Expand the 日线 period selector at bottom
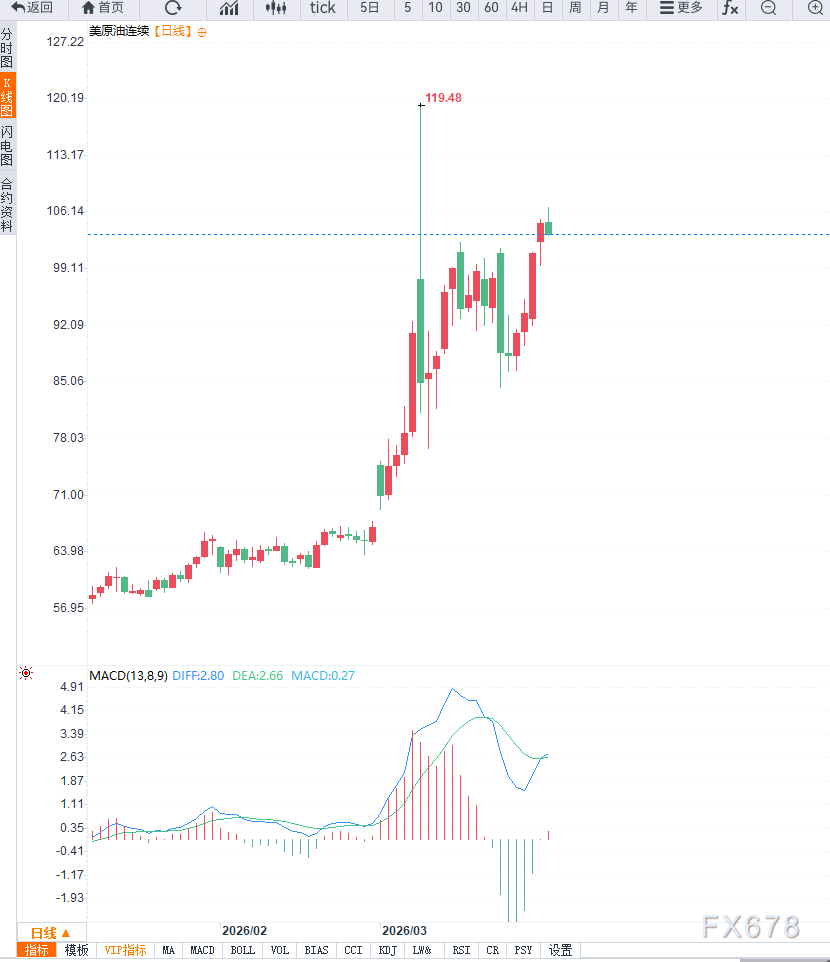The image size is (830, 962). pos(50,932)
